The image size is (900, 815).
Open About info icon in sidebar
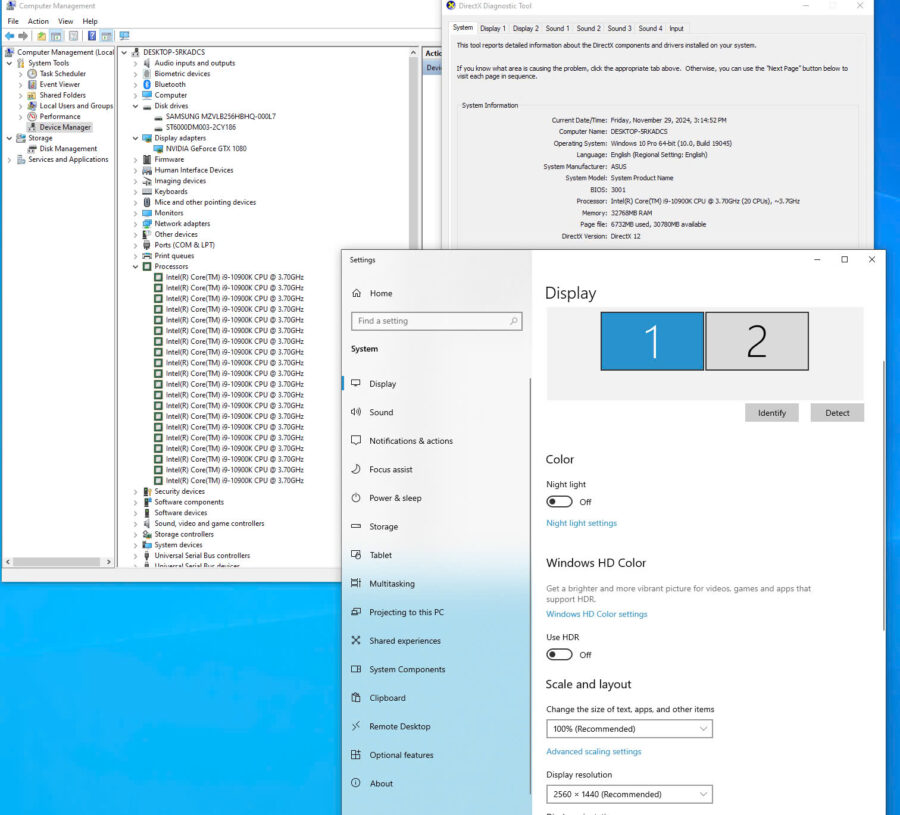click(356, 783)
